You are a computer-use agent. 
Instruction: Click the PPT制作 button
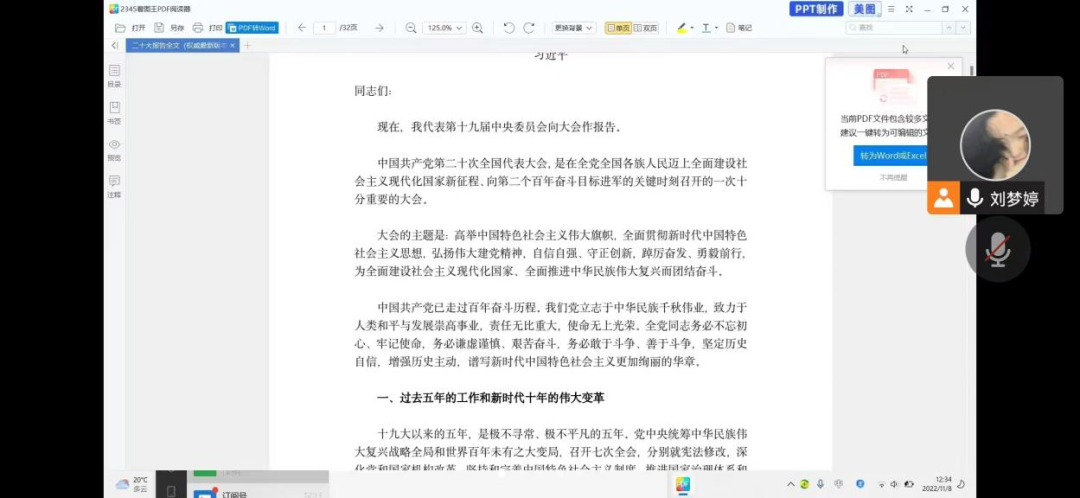click(x=816, y=9)
